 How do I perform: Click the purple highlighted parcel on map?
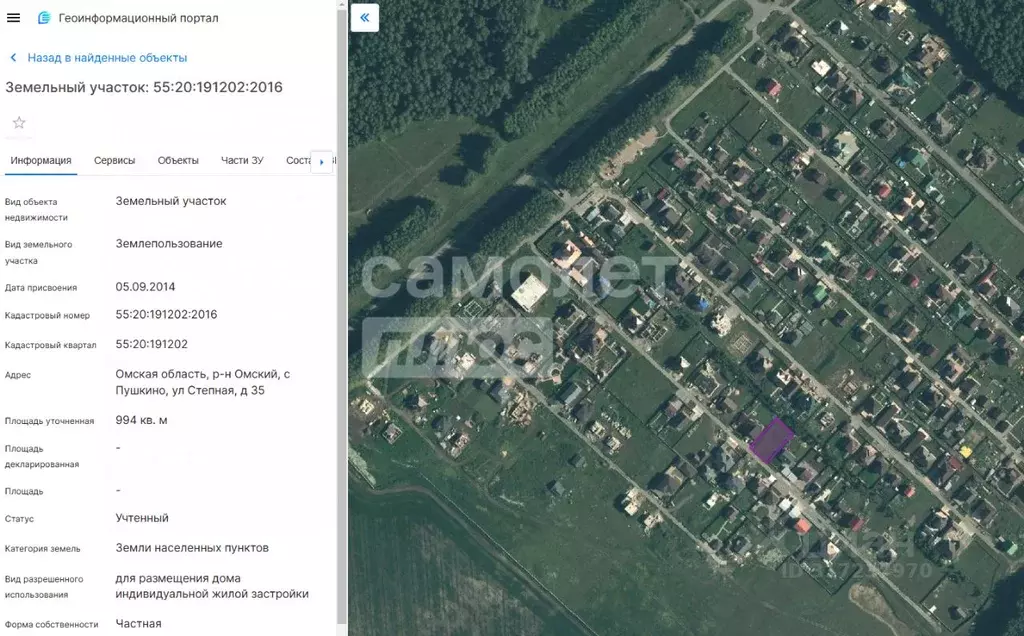tap(771, 441)
